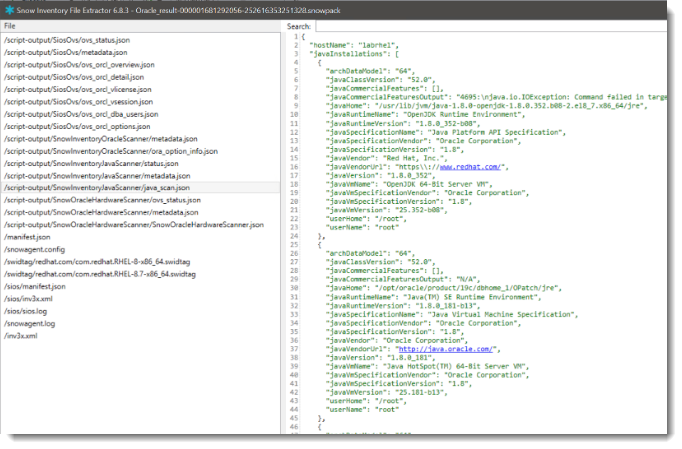Click the Snow Inventory snowflake app icon
Screen dimensions: 682x449
pos(9,10)
